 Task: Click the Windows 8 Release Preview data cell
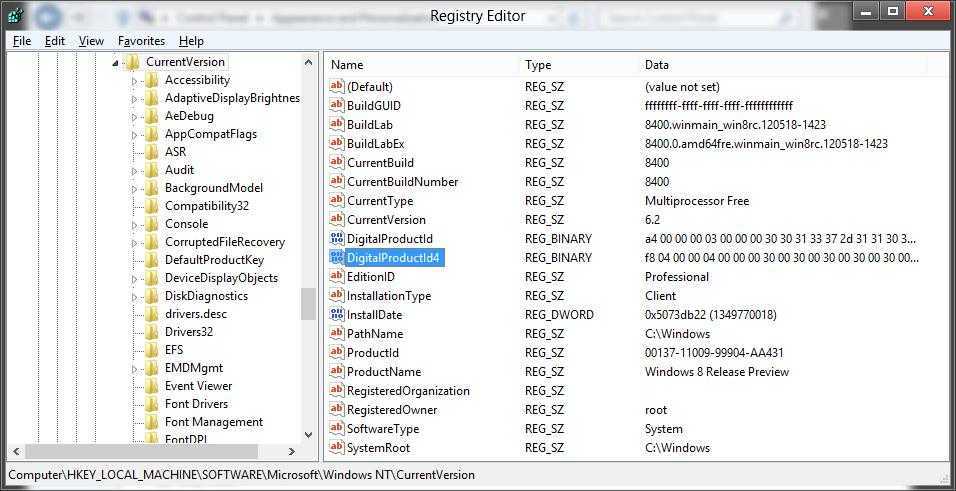coord(717,371)
